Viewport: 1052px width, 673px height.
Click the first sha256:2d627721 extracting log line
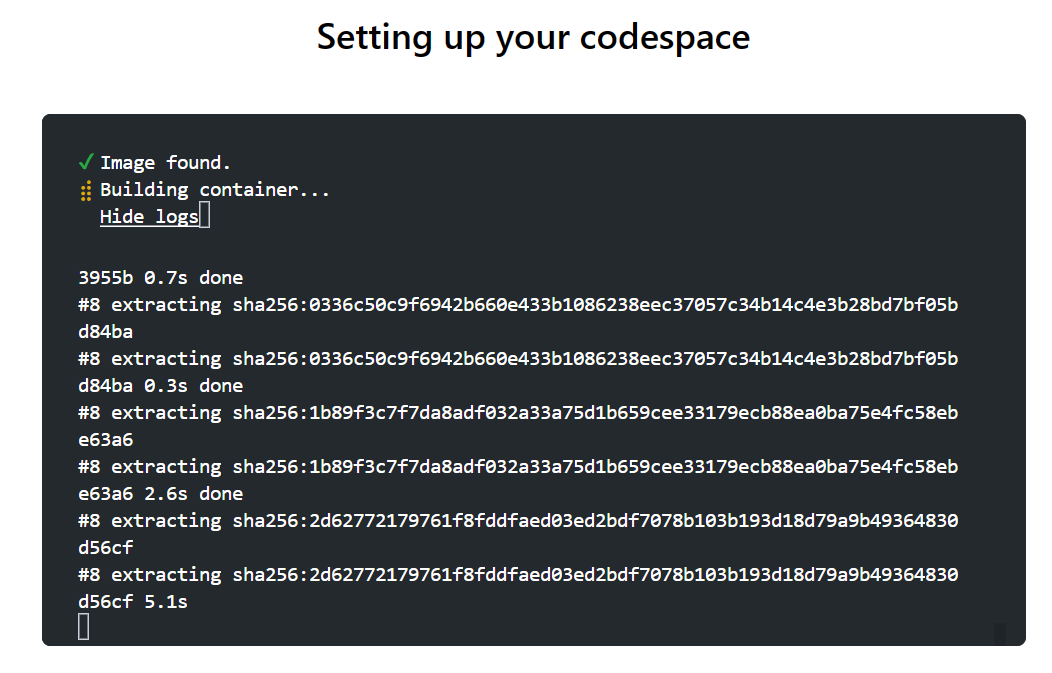point(518,521)
